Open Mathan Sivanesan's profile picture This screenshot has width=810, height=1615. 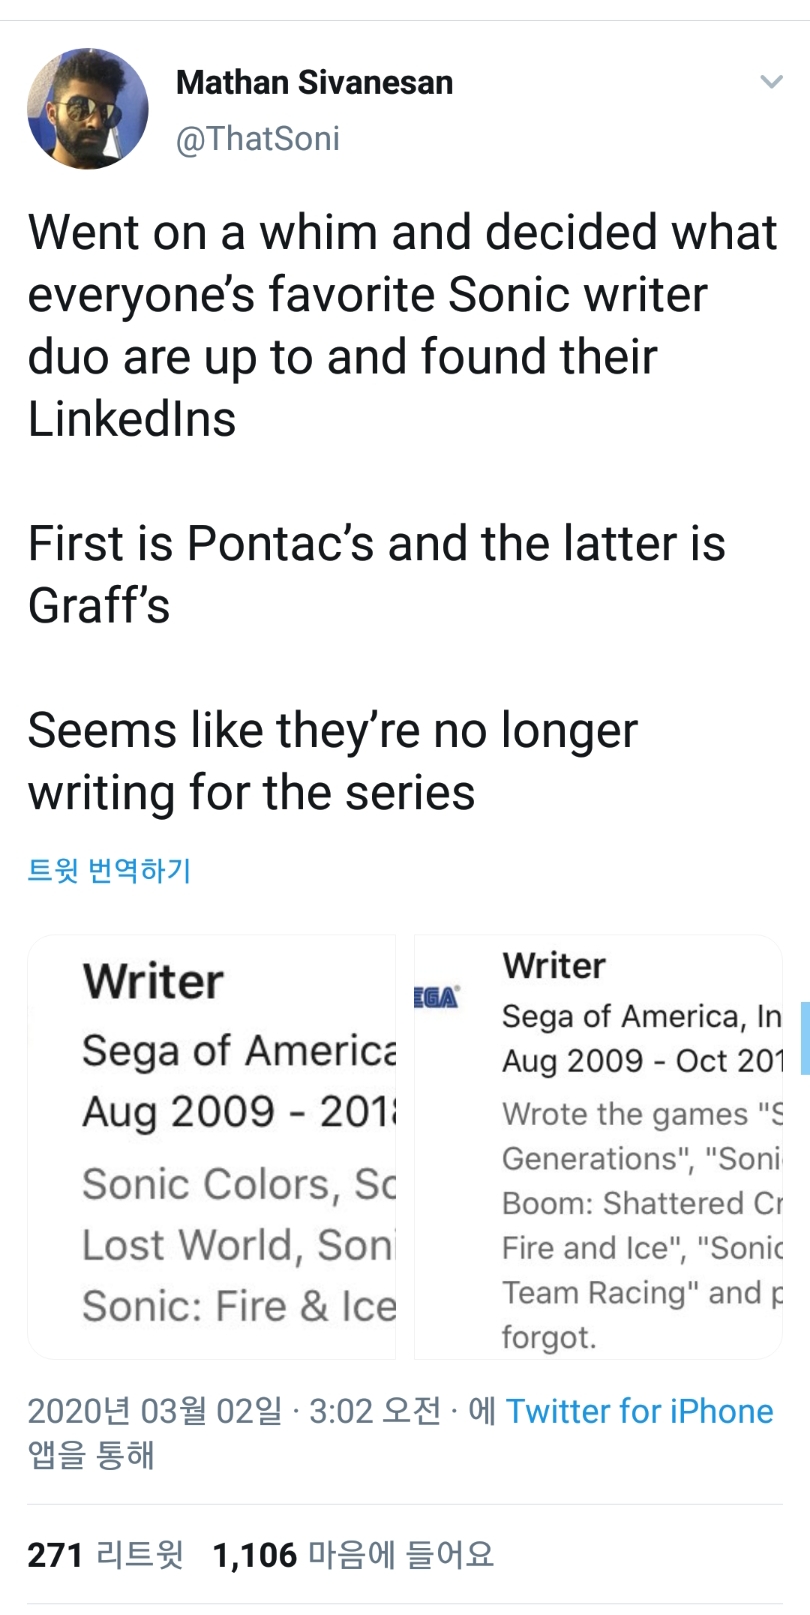point(87,109)
